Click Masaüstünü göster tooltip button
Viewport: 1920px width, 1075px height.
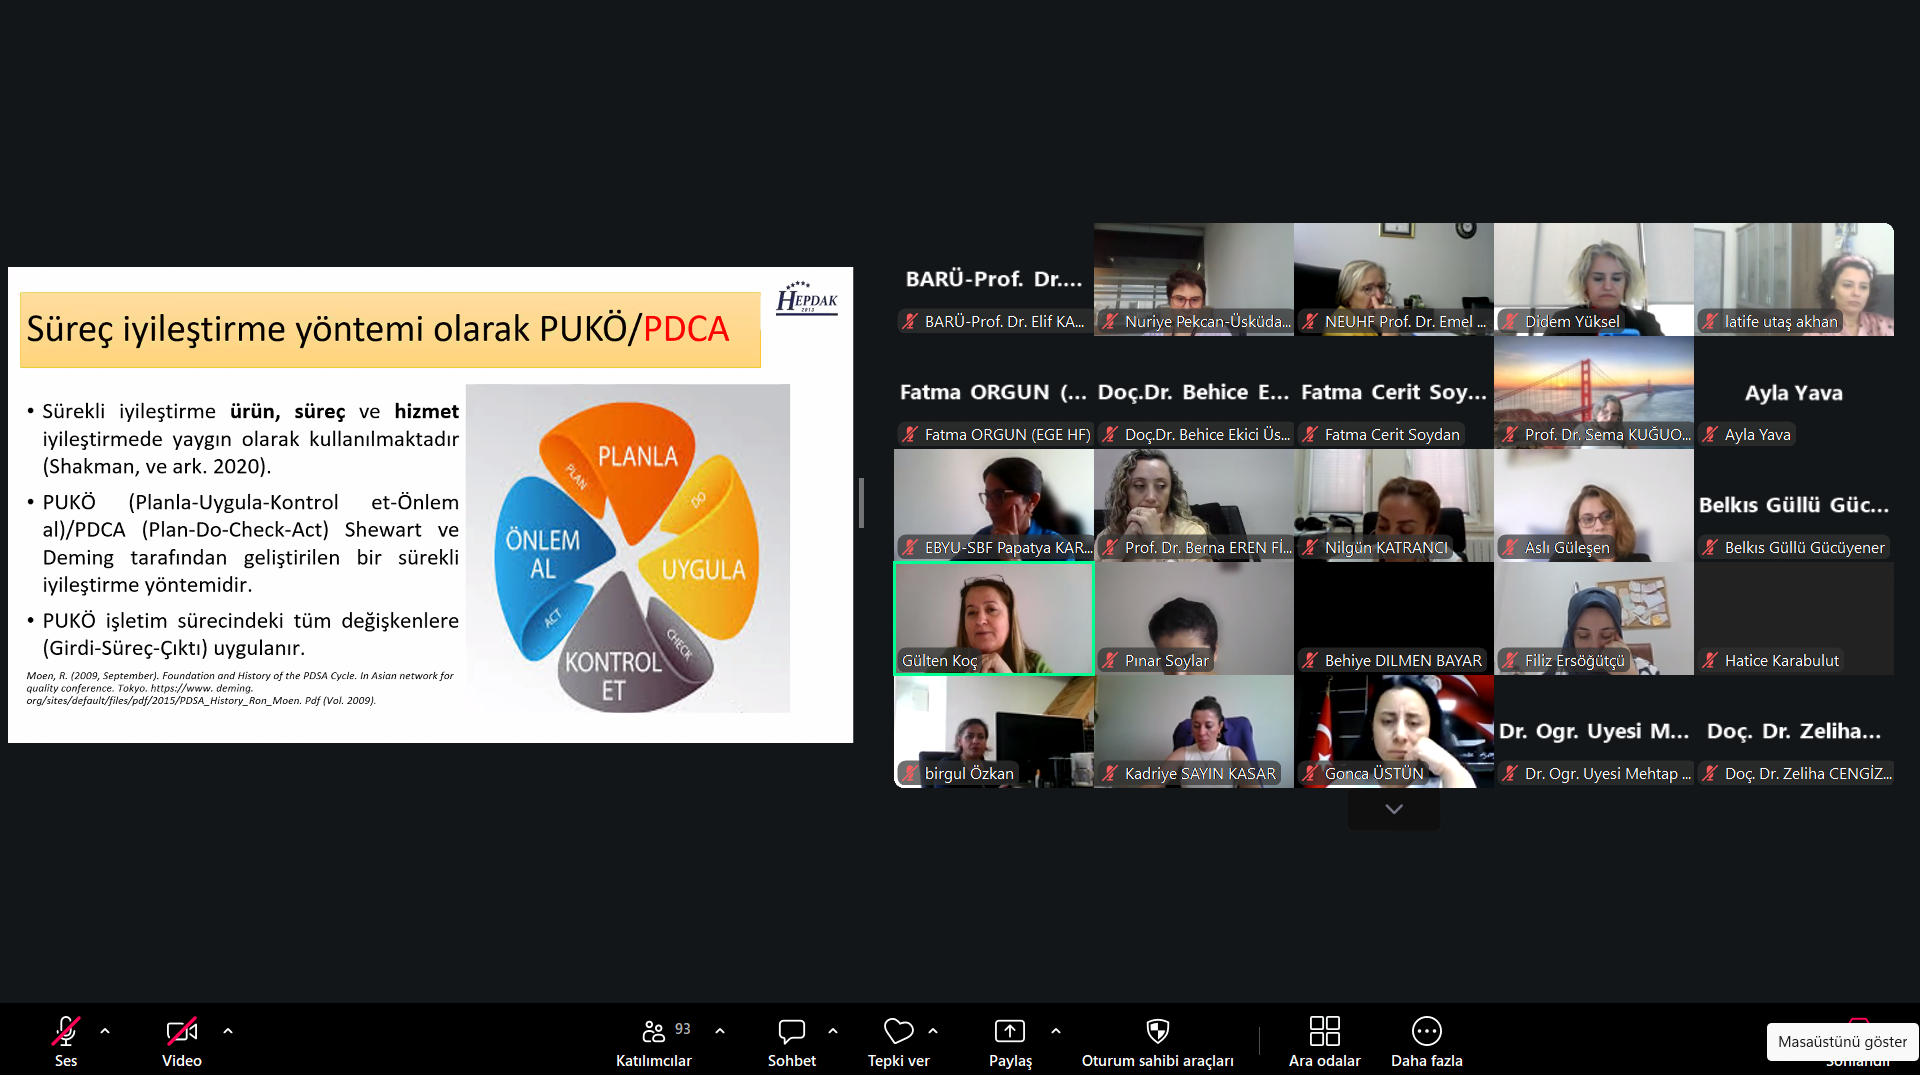click(1842, 1041)
